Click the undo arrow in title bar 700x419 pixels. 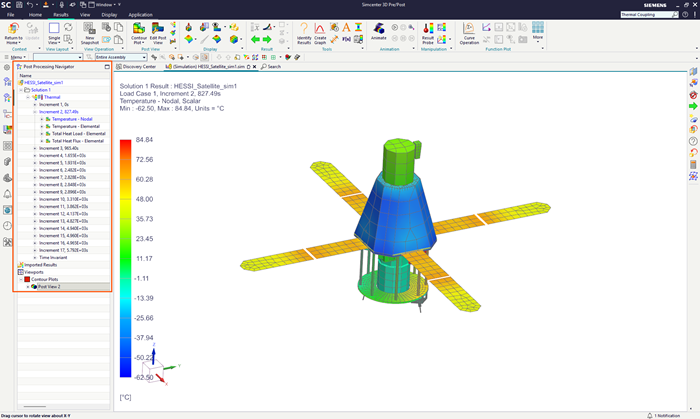[x=30, y=4]
